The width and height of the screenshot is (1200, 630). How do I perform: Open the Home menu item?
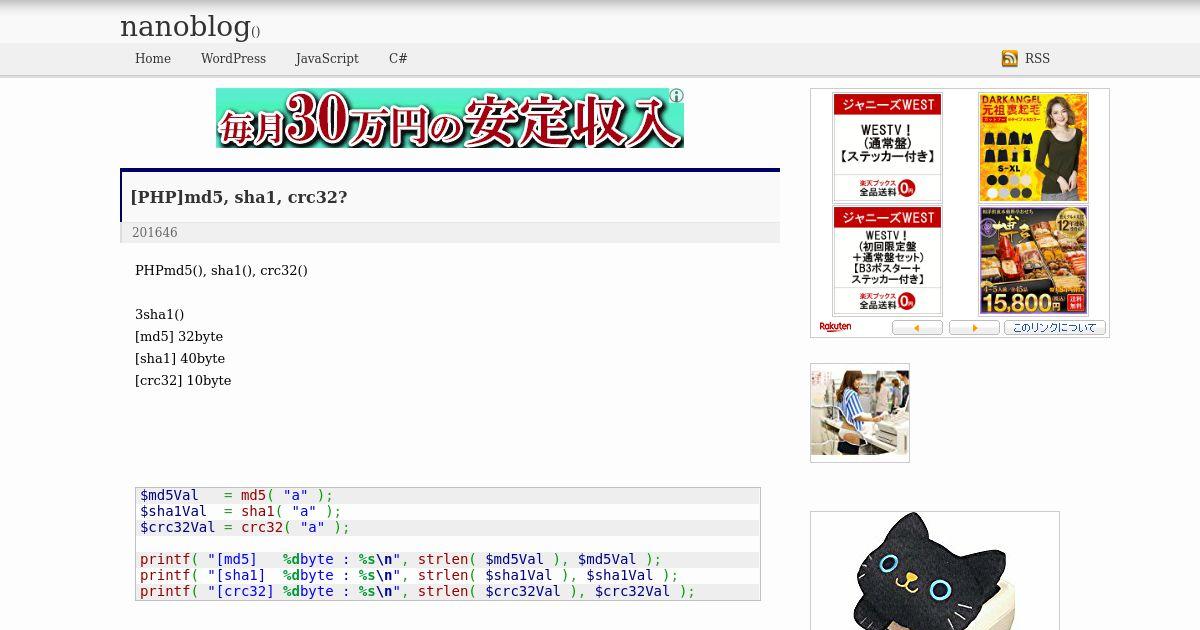(153, 59)
